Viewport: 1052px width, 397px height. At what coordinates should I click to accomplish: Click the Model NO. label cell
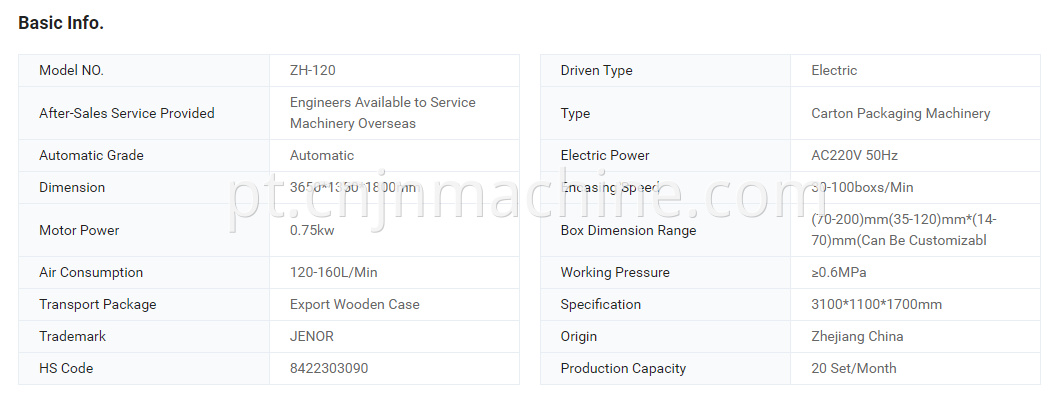pyautogui.click(x=144, y=70)
